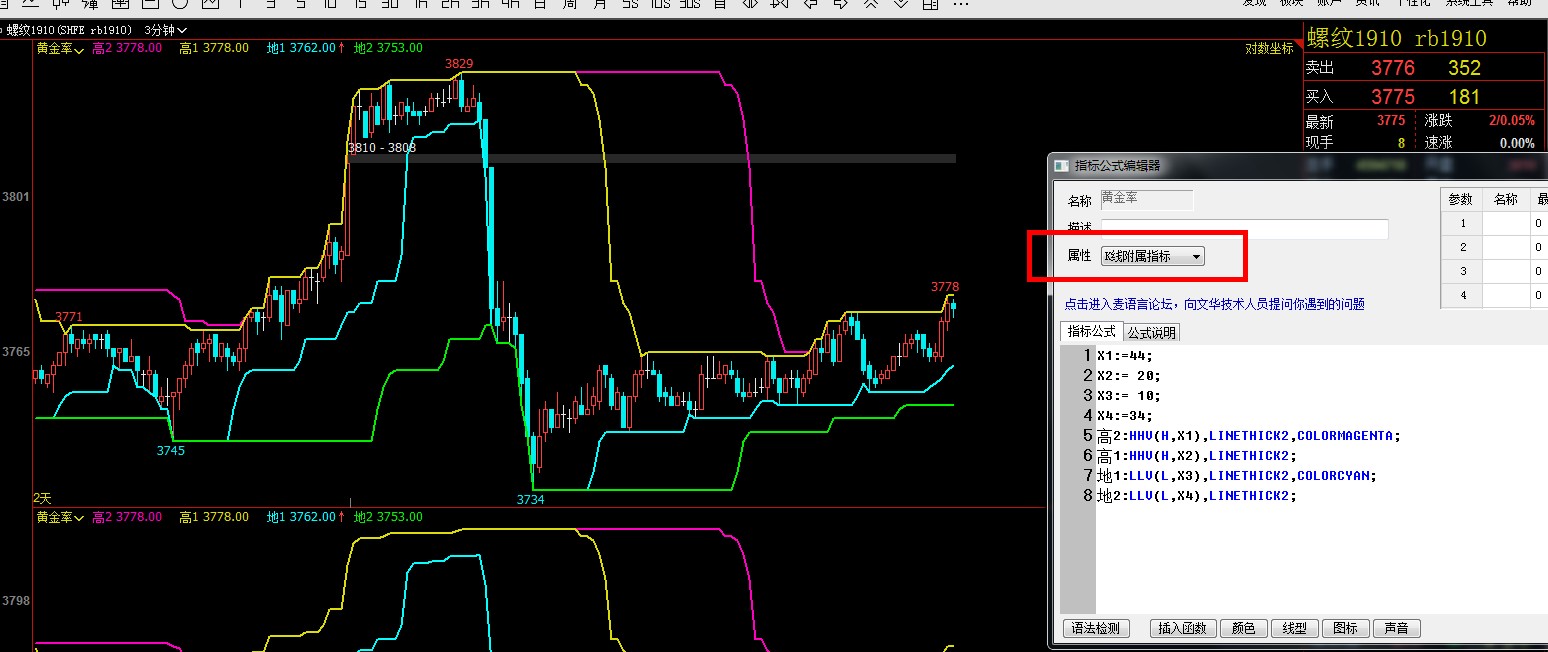Click the back arrow icon in top toolbar
The width and height of the screenshot is (1548, 652).
[811, 4]
